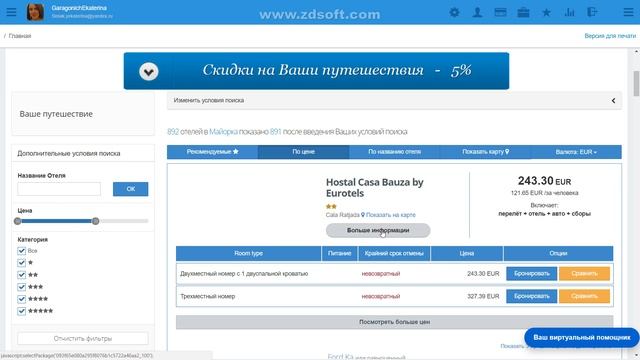Sort by По названию отеля tab
640x360 pixels.
tap(394, 152)
